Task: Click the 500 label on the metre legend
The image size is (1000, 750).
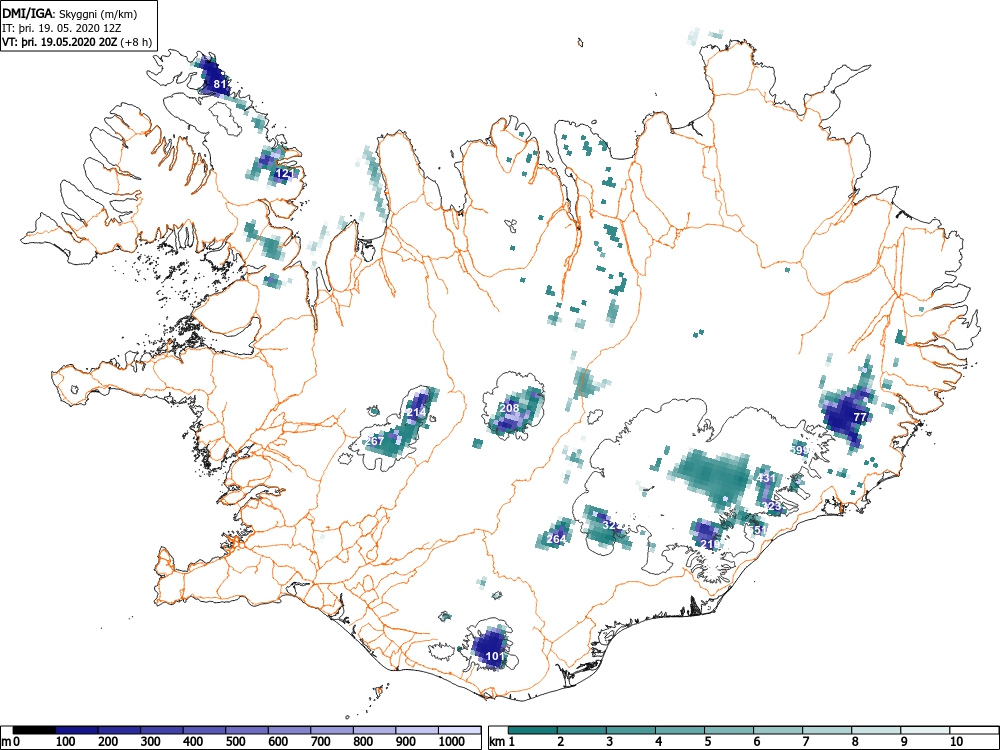Action: coord(235,742)
